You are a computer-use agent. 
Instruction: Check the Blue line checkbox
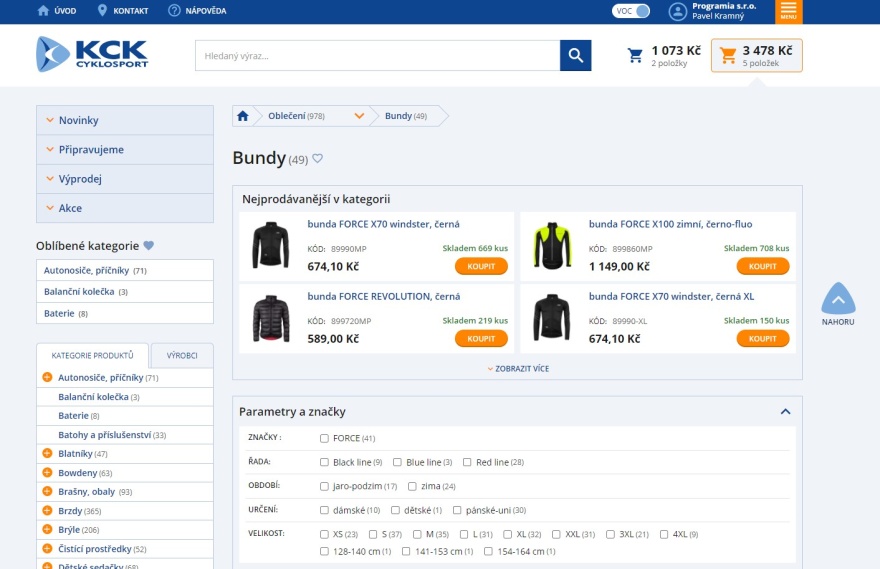coord(397,462)
